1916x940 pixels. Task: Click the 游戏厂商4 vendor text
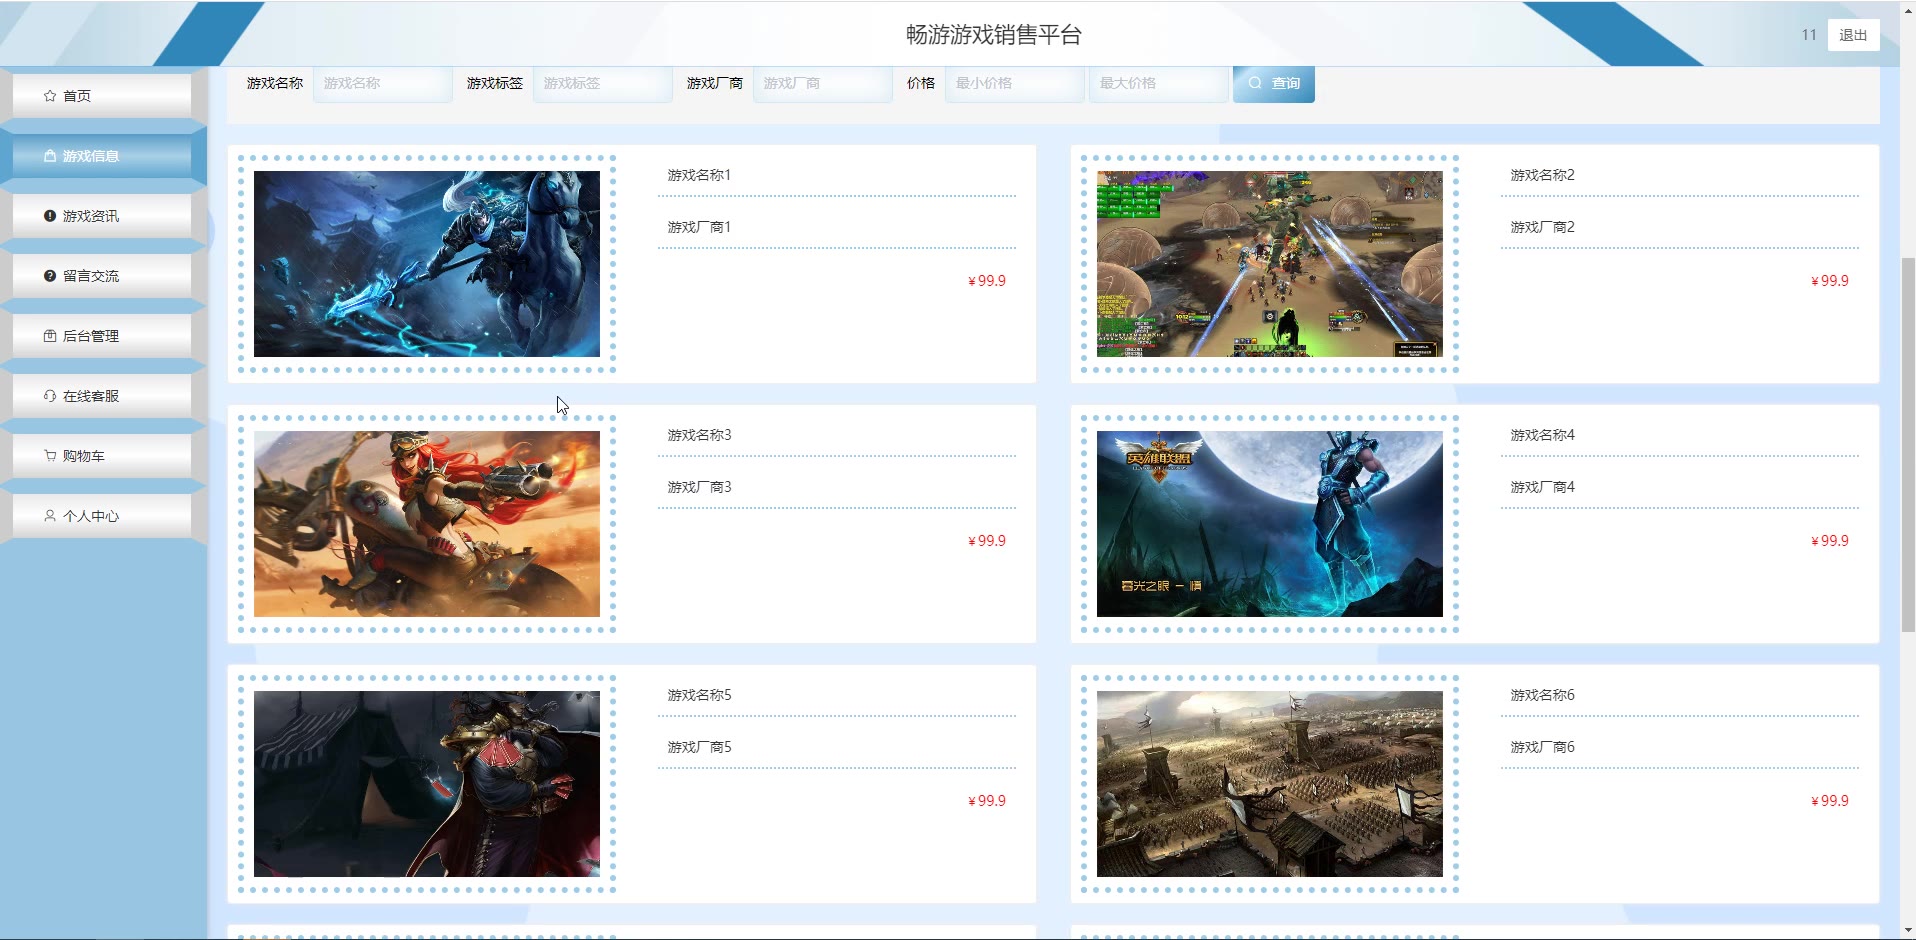click(x=1542, y=487)
